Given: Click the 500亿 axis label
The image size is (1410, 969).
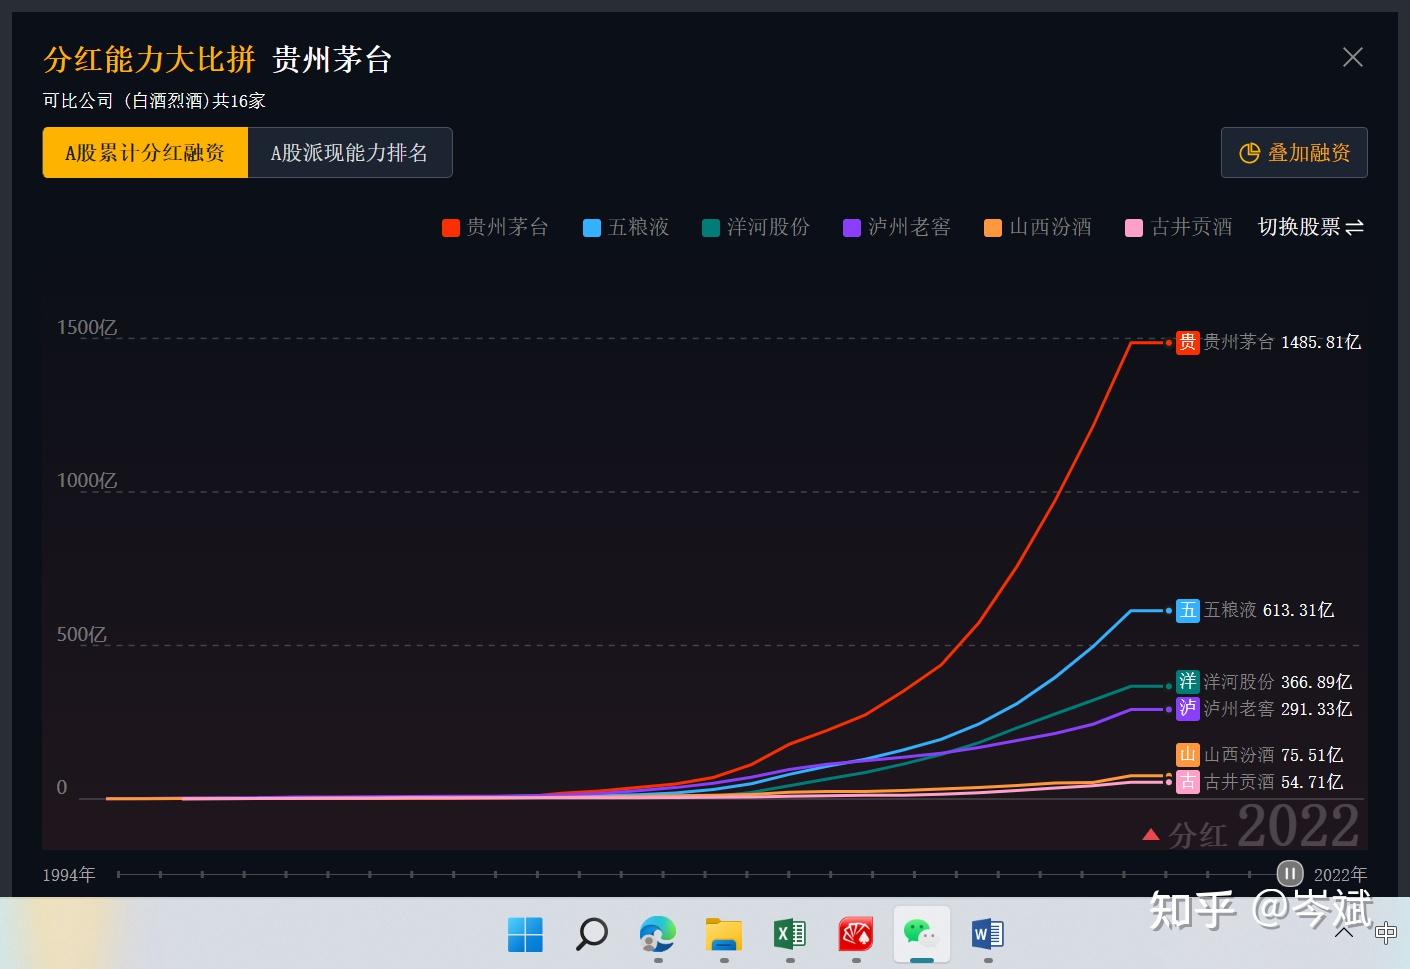Looking at the screenshot, I should (82, 635).
